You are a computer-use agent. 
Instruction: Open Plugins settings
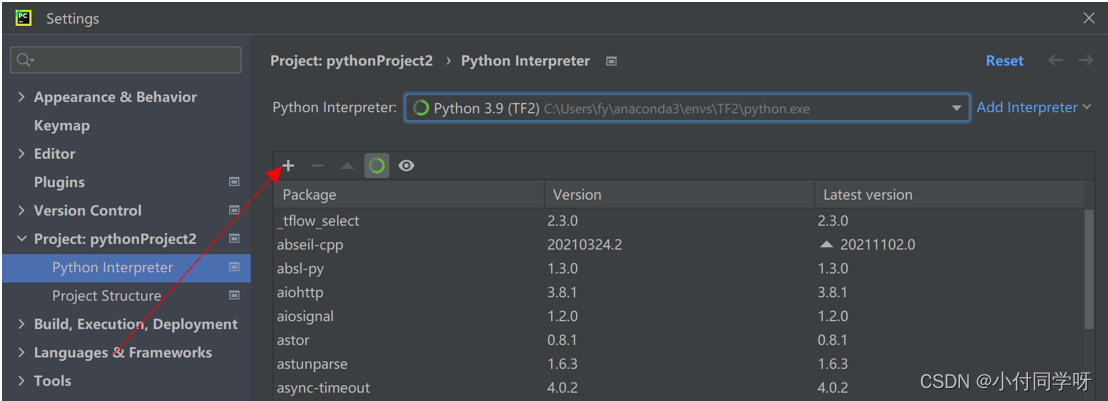tap(59, 182)
